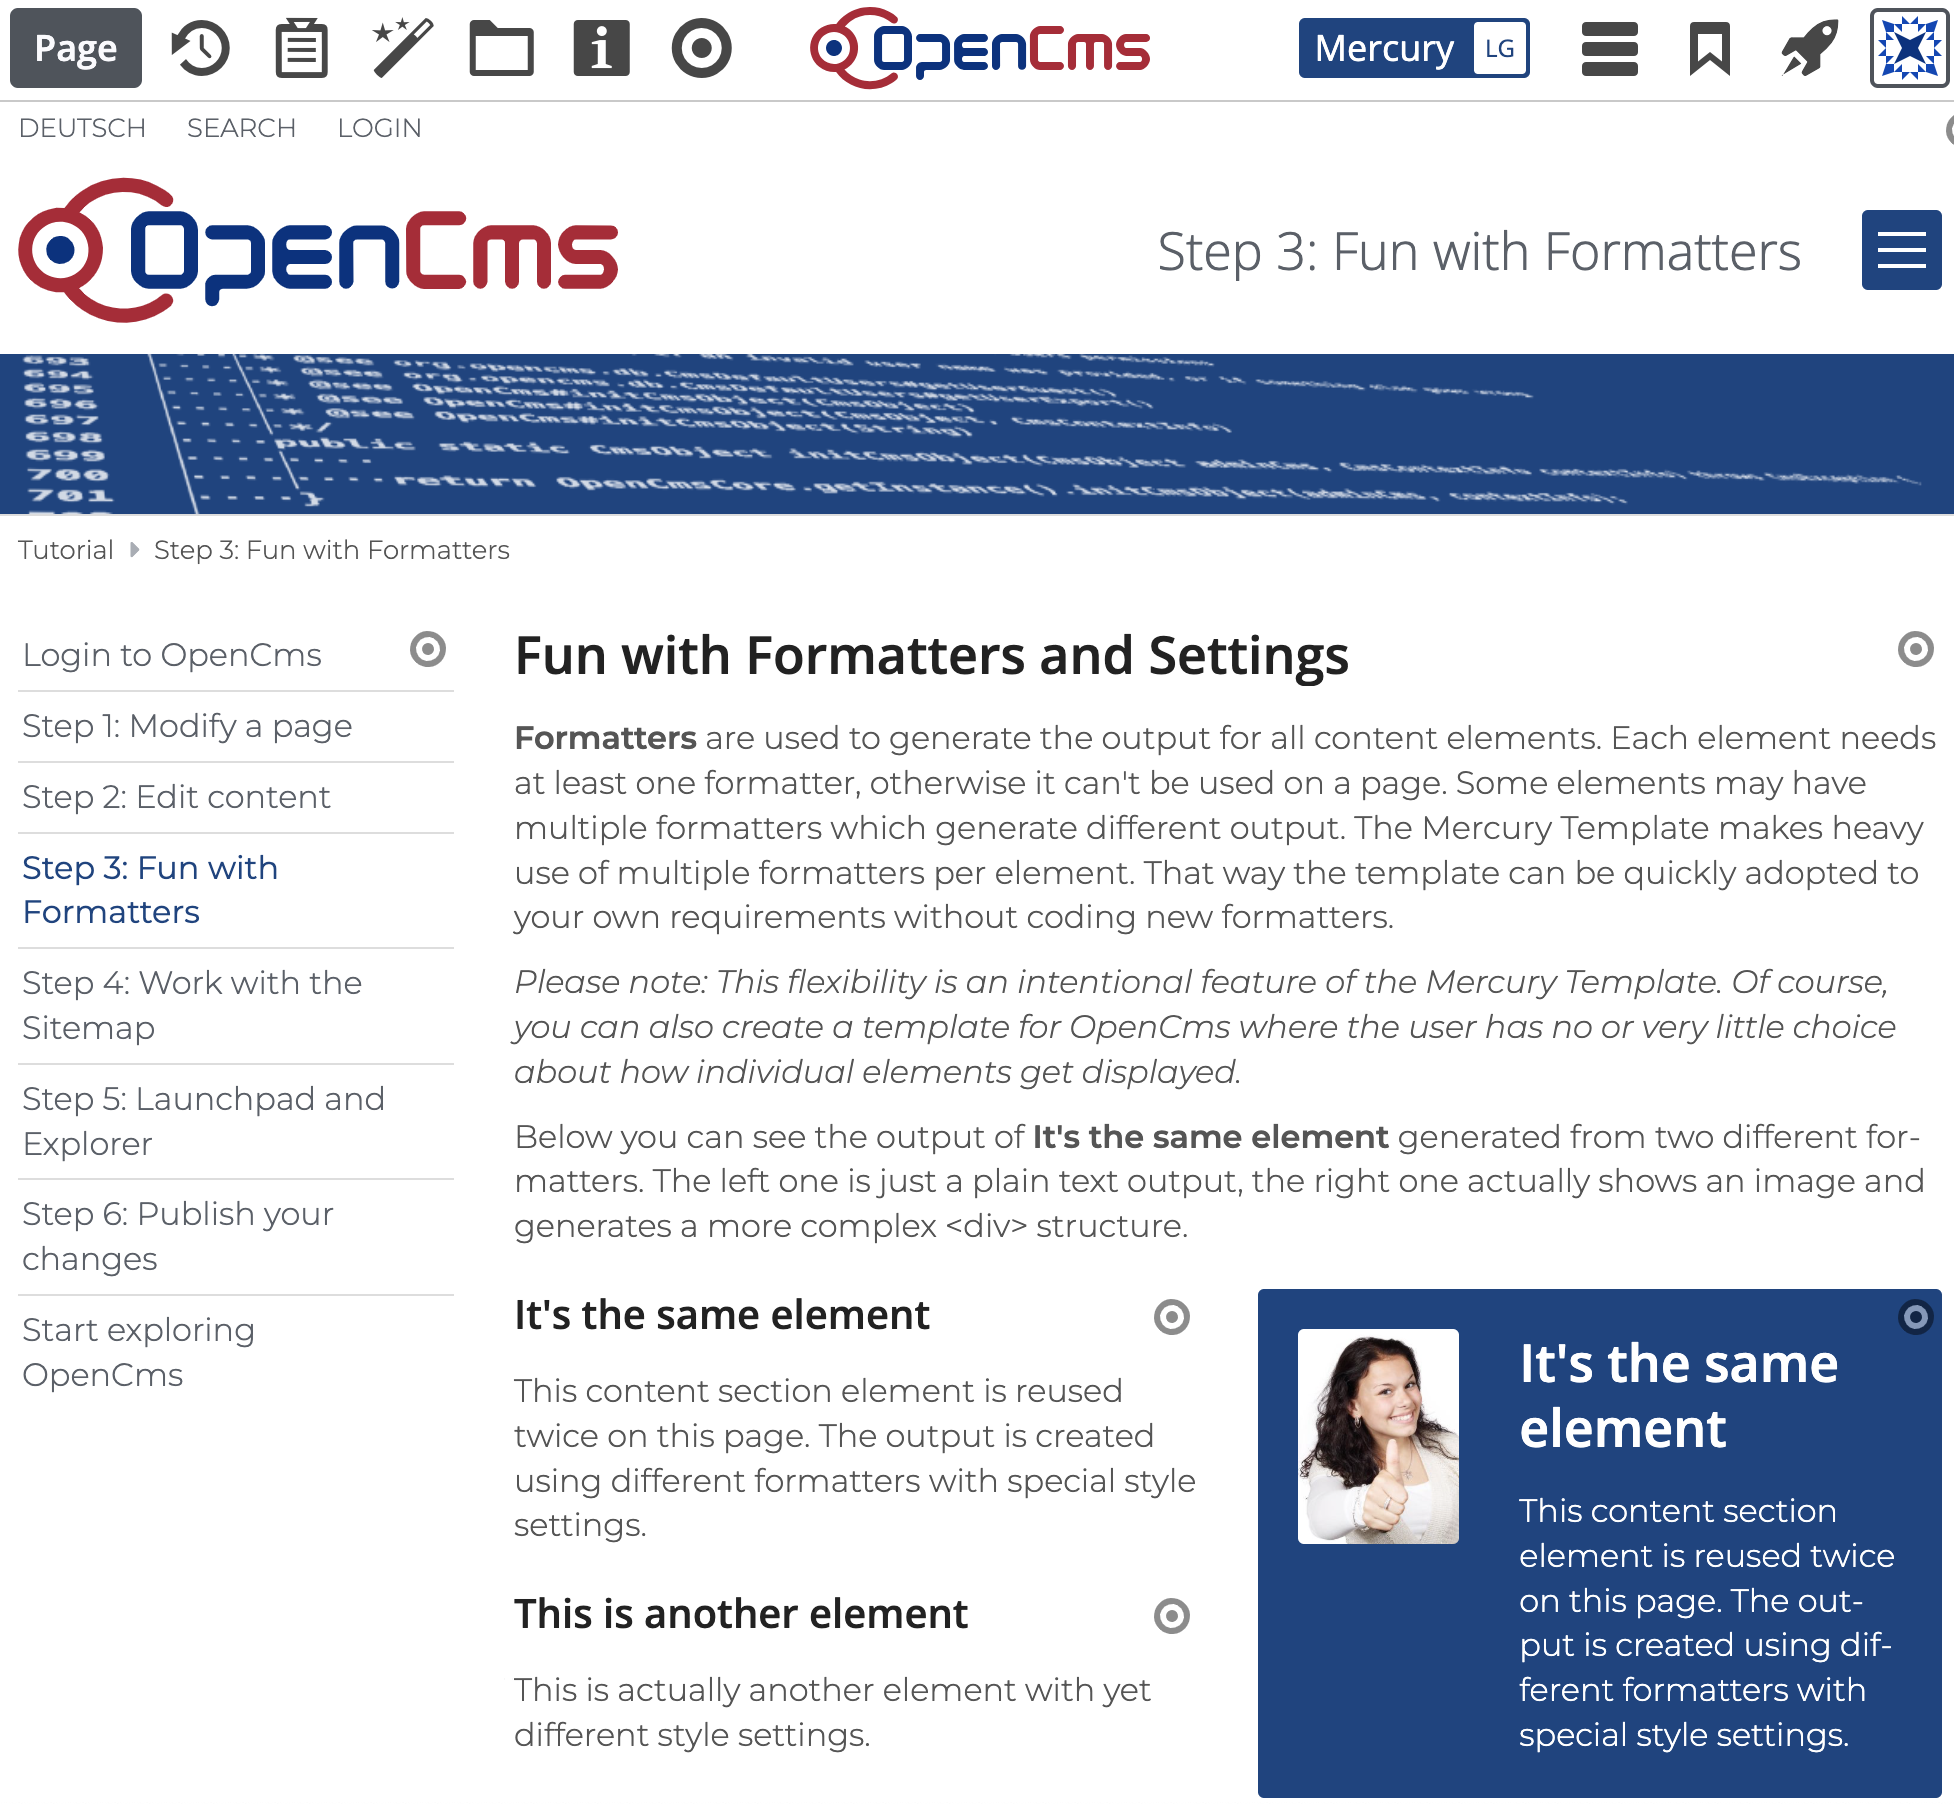This screenshot has height=1804, width=1954.
Task: Open edit point beside 'Fun with Formatters and Settings'
Action: point(1916,650)
